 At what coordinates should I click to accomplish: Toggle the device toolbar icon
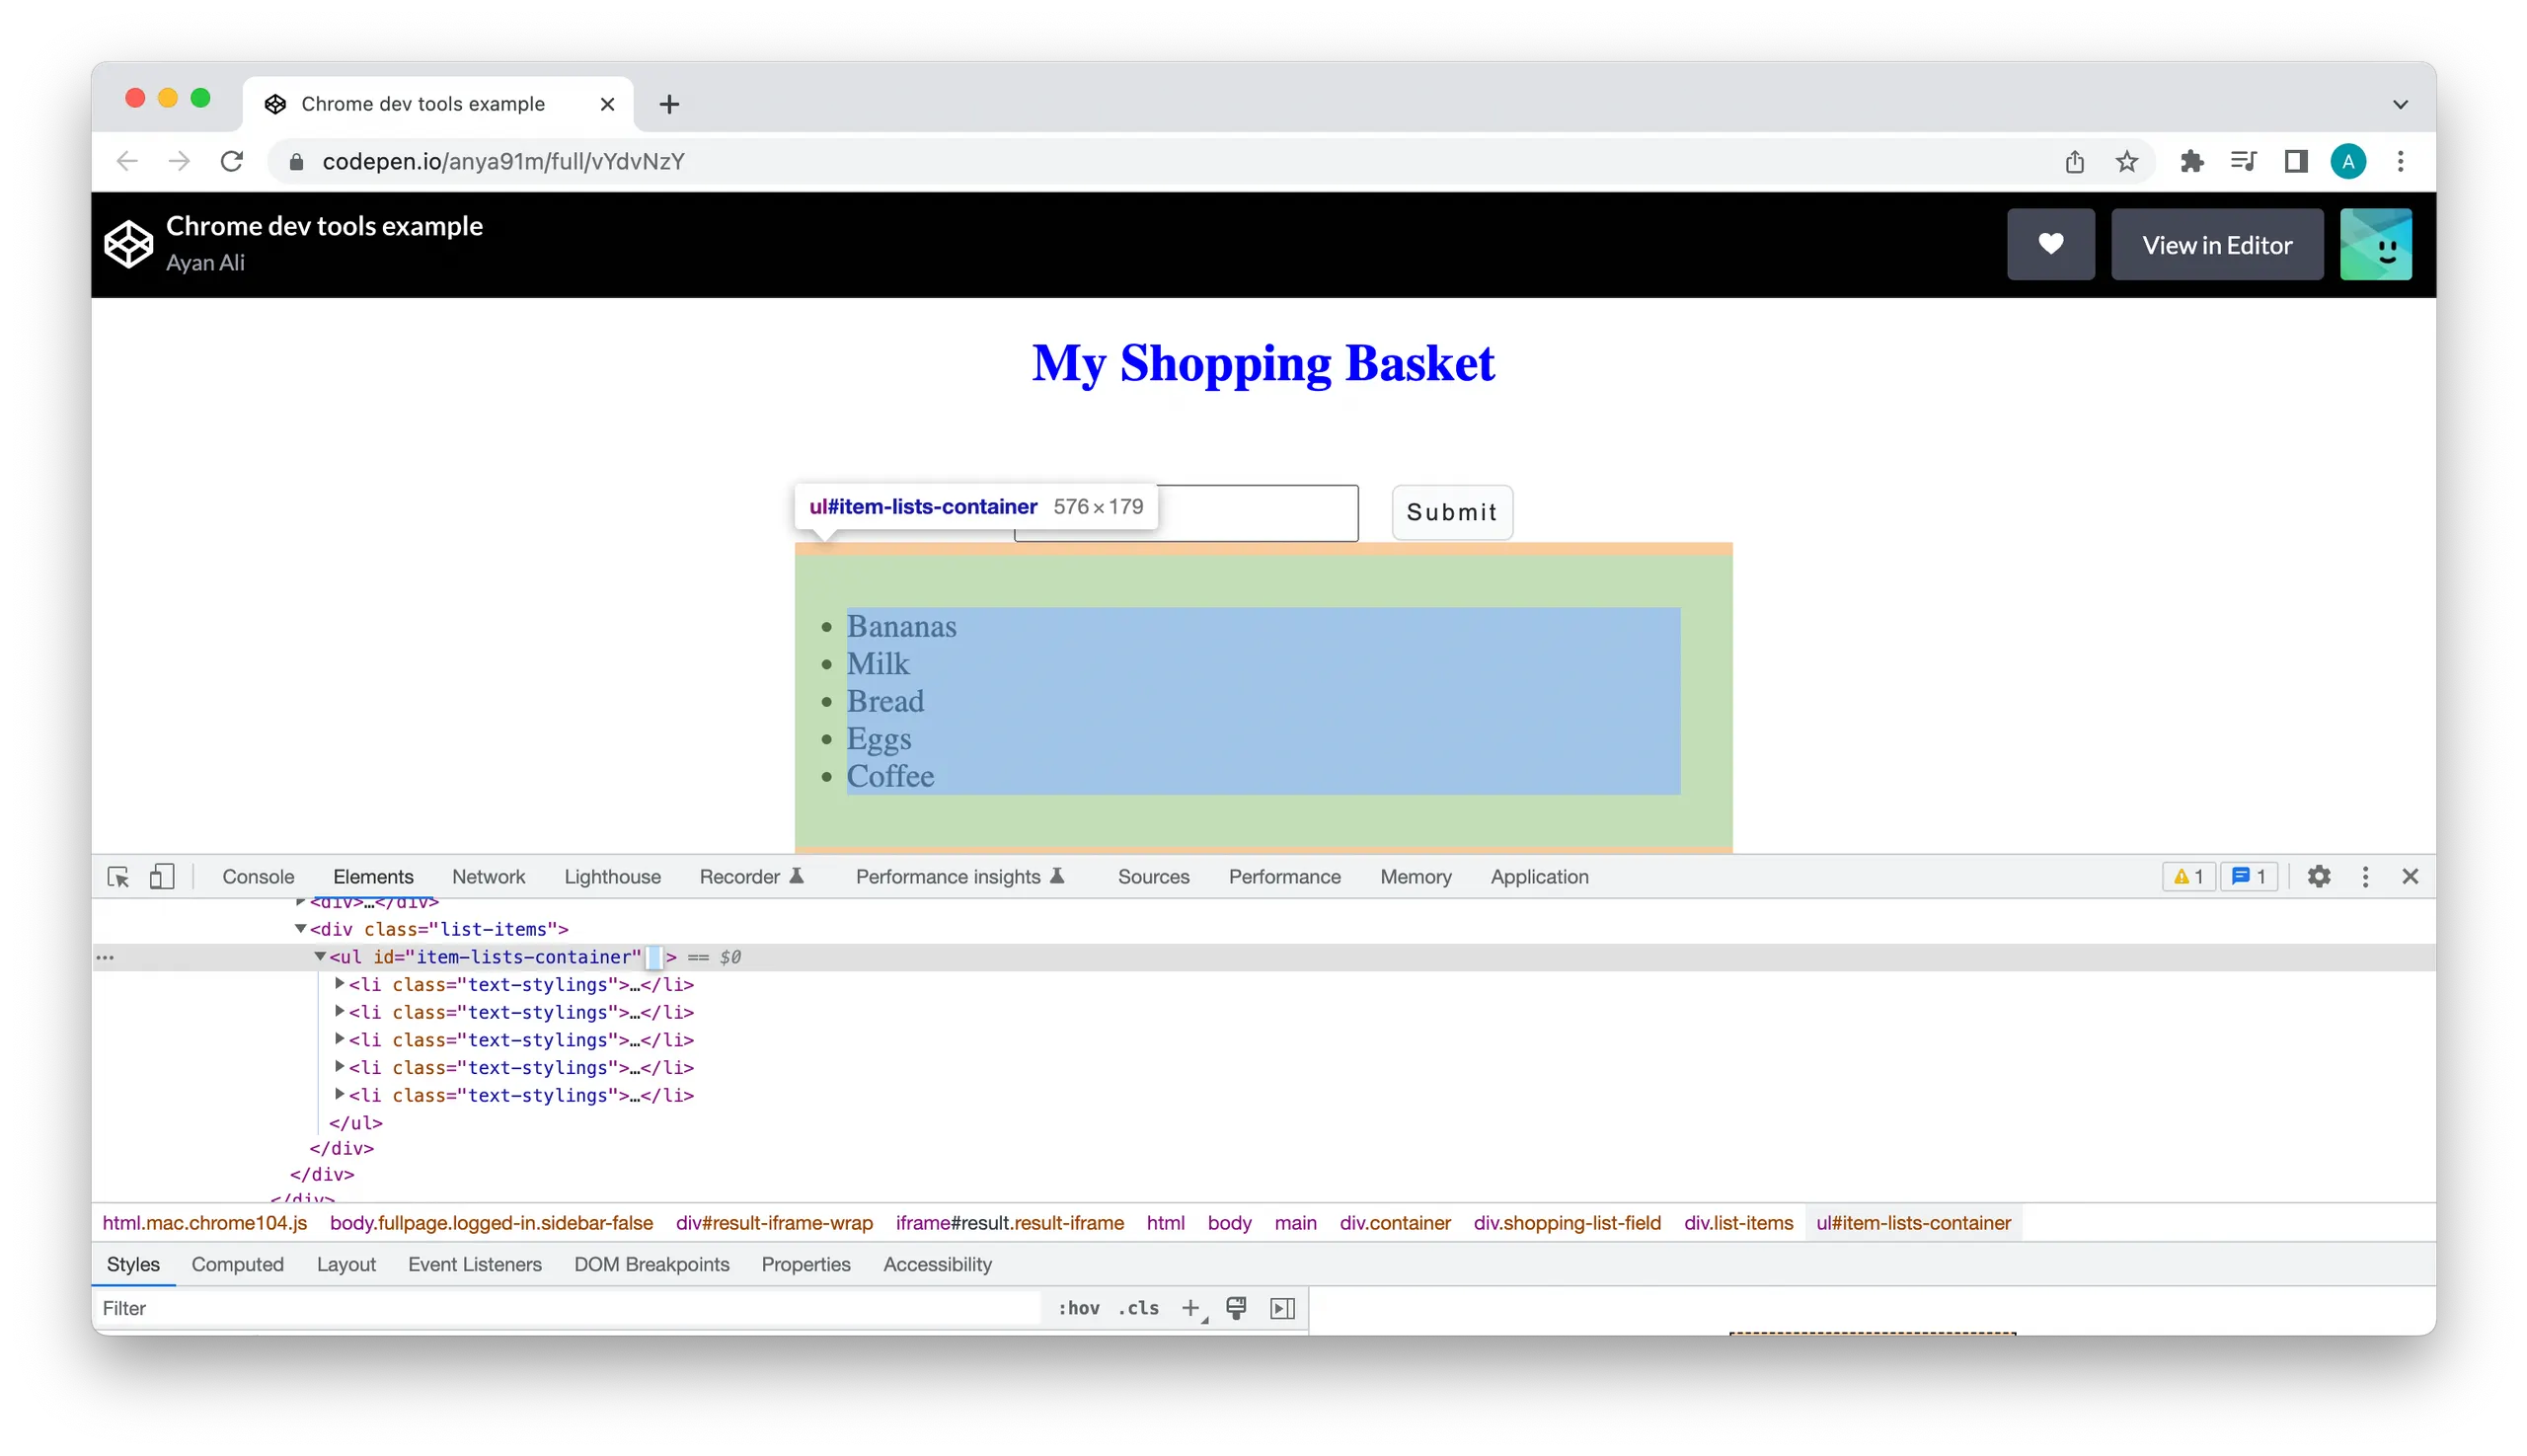(162, 877)
